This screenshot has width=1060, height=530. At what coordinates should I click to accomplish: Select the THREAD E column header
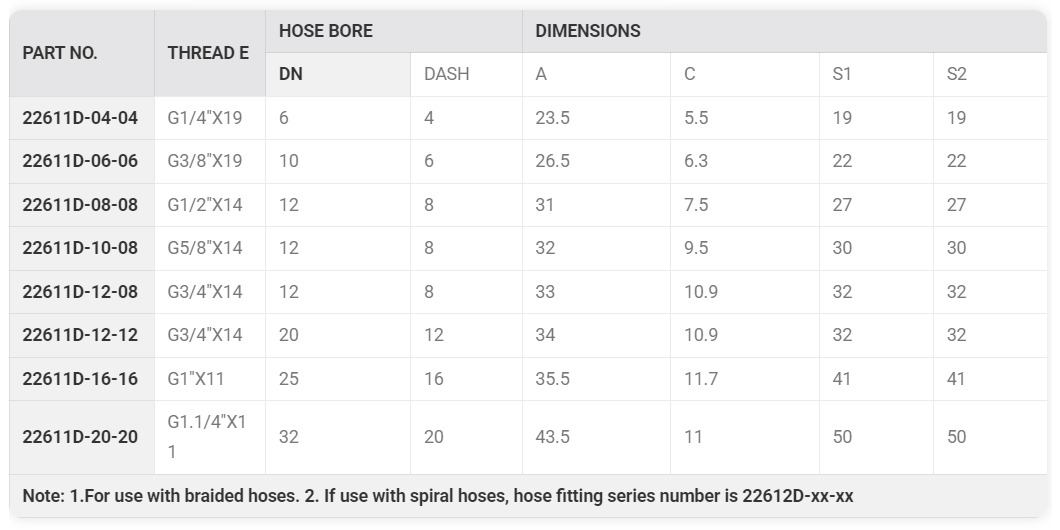click(208, 53)
